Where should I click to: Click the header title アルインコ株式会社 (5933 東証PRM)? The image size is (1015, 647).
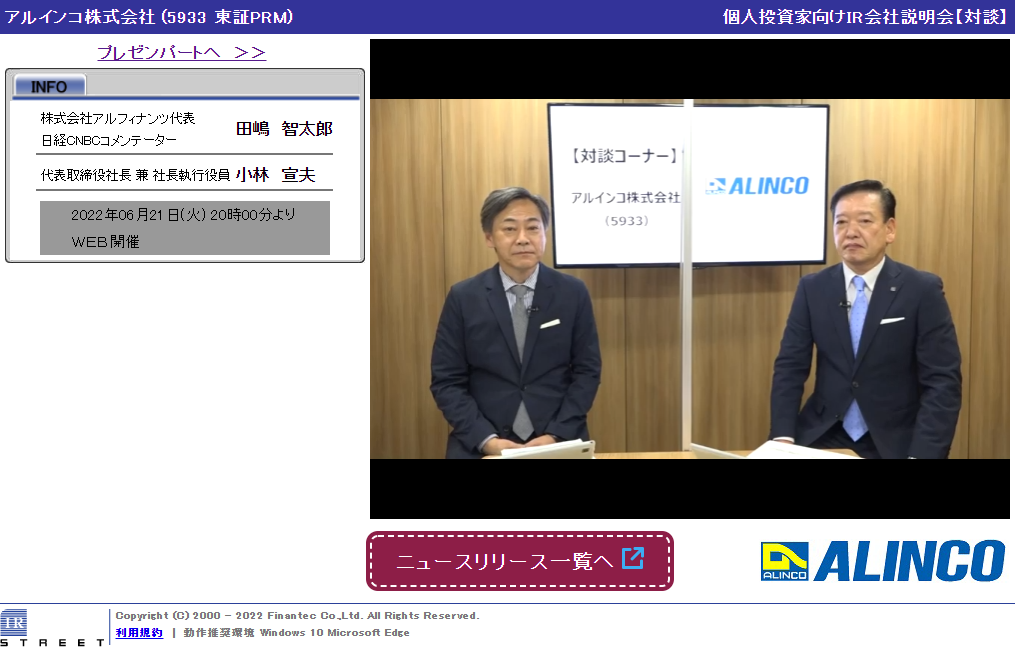point(149,17)
